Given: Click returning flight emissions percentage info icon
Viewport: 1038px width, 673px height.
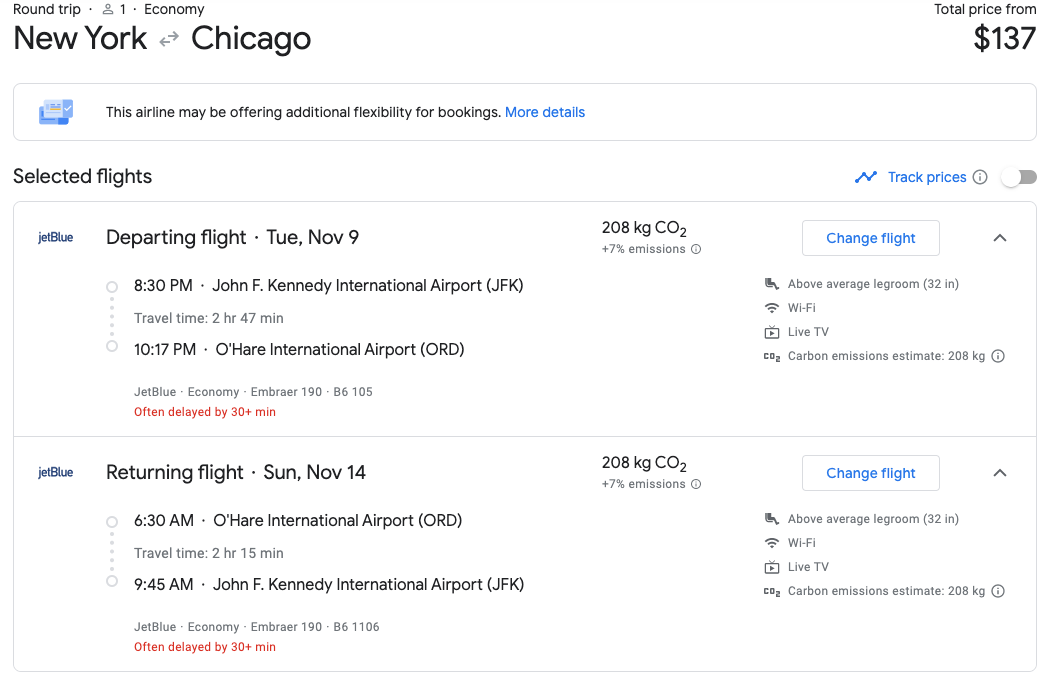Looking at the screenshot, I should tap(696, 484).
